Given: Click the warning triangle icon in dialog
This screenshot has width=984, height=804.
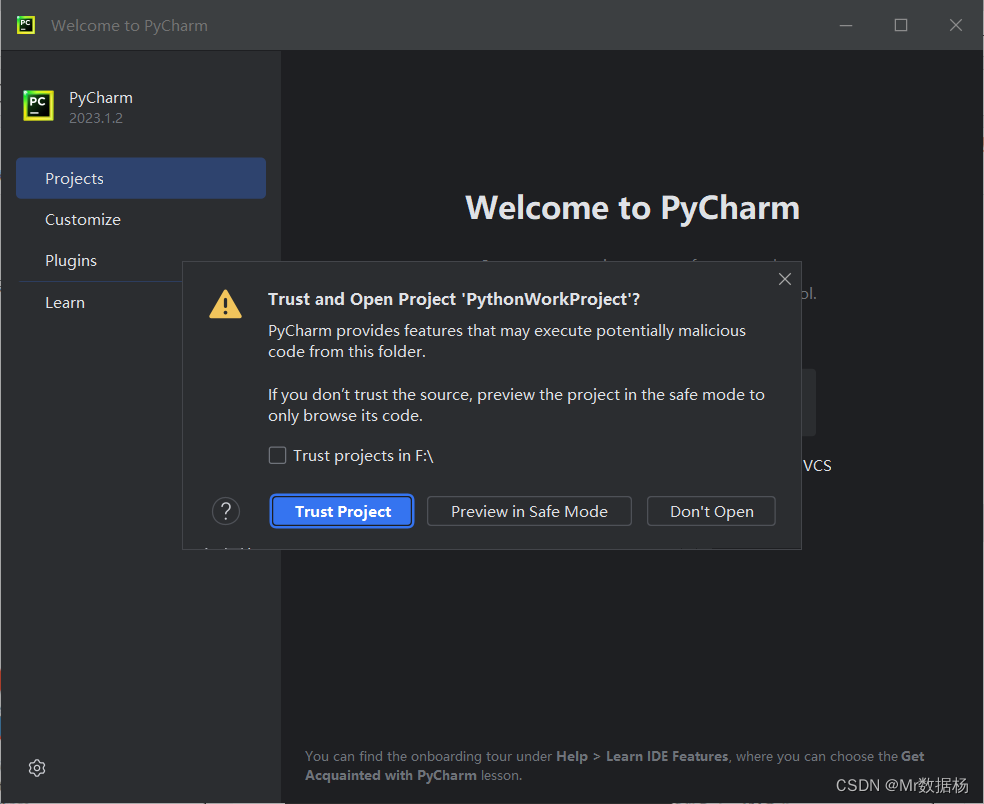Looking at the screenshot, I should point(225,304).
